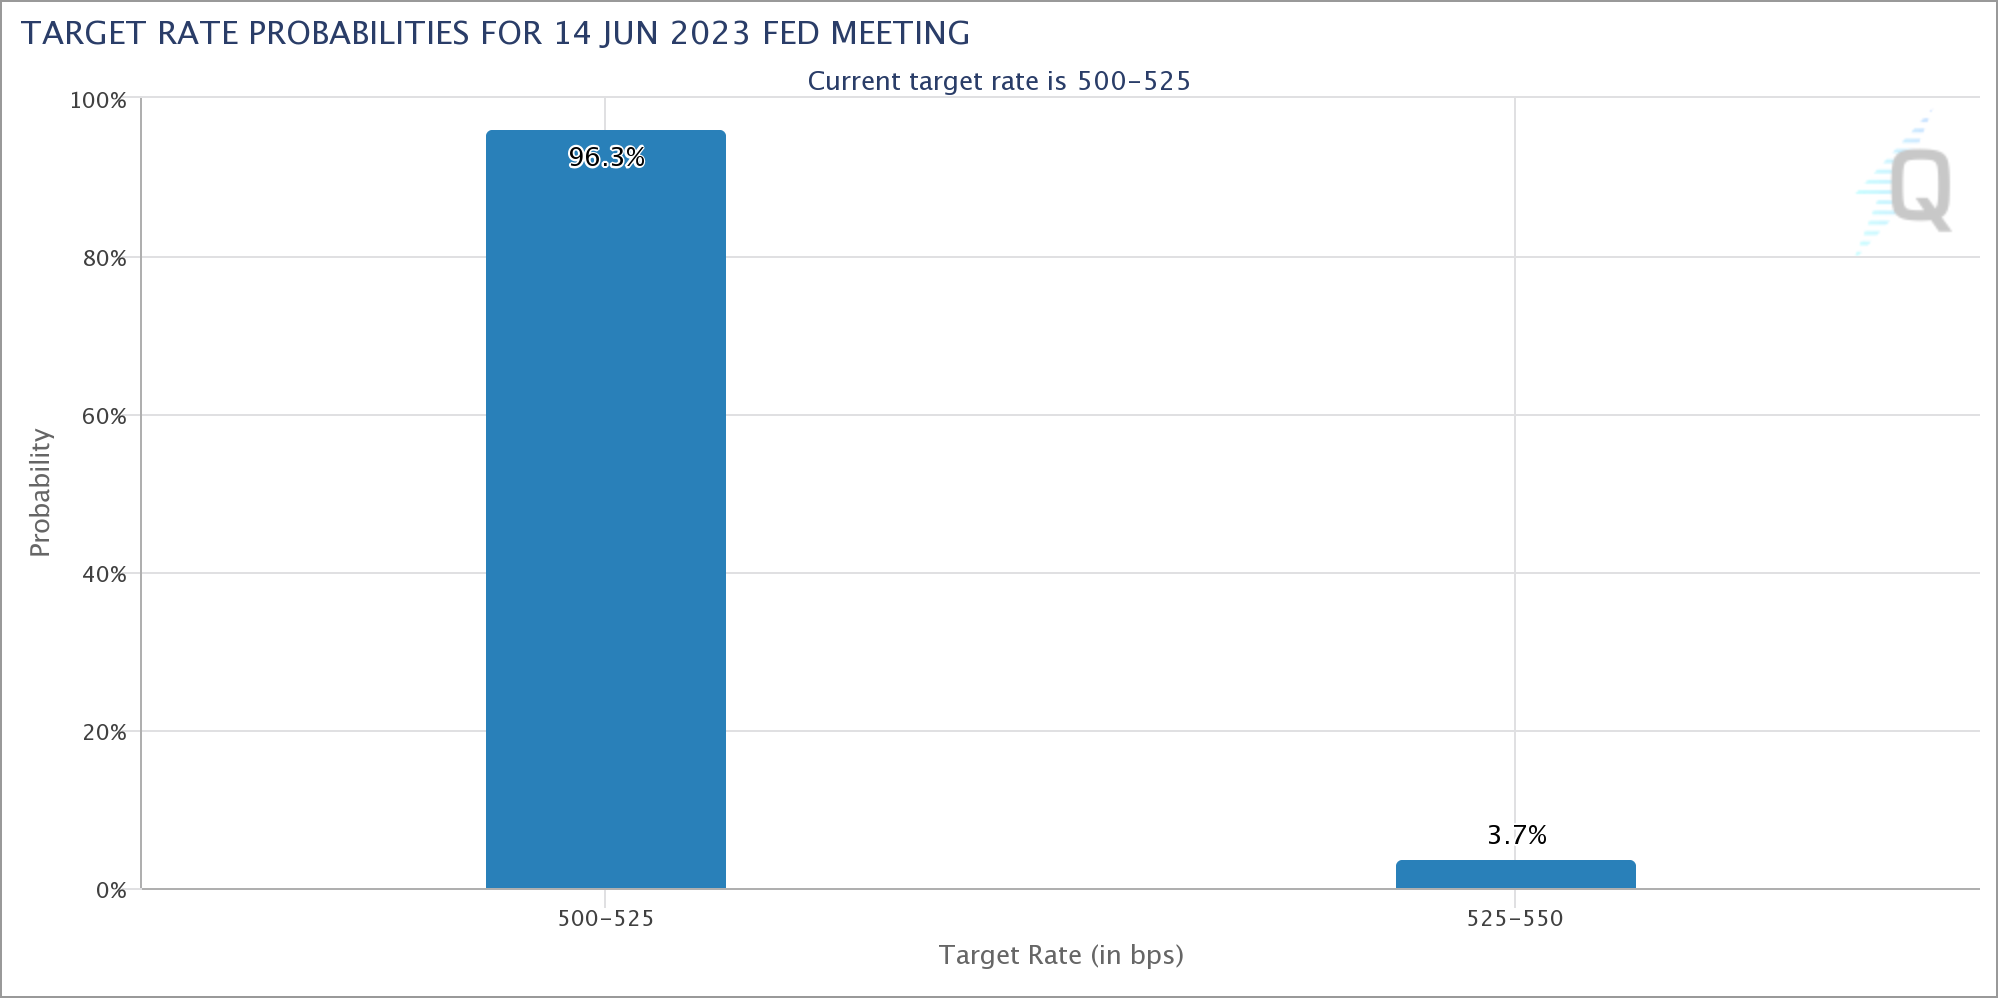2000x1000 pixels.
Task: Click the Target Rate (in bps) axis title
Action: (1061, 956)
